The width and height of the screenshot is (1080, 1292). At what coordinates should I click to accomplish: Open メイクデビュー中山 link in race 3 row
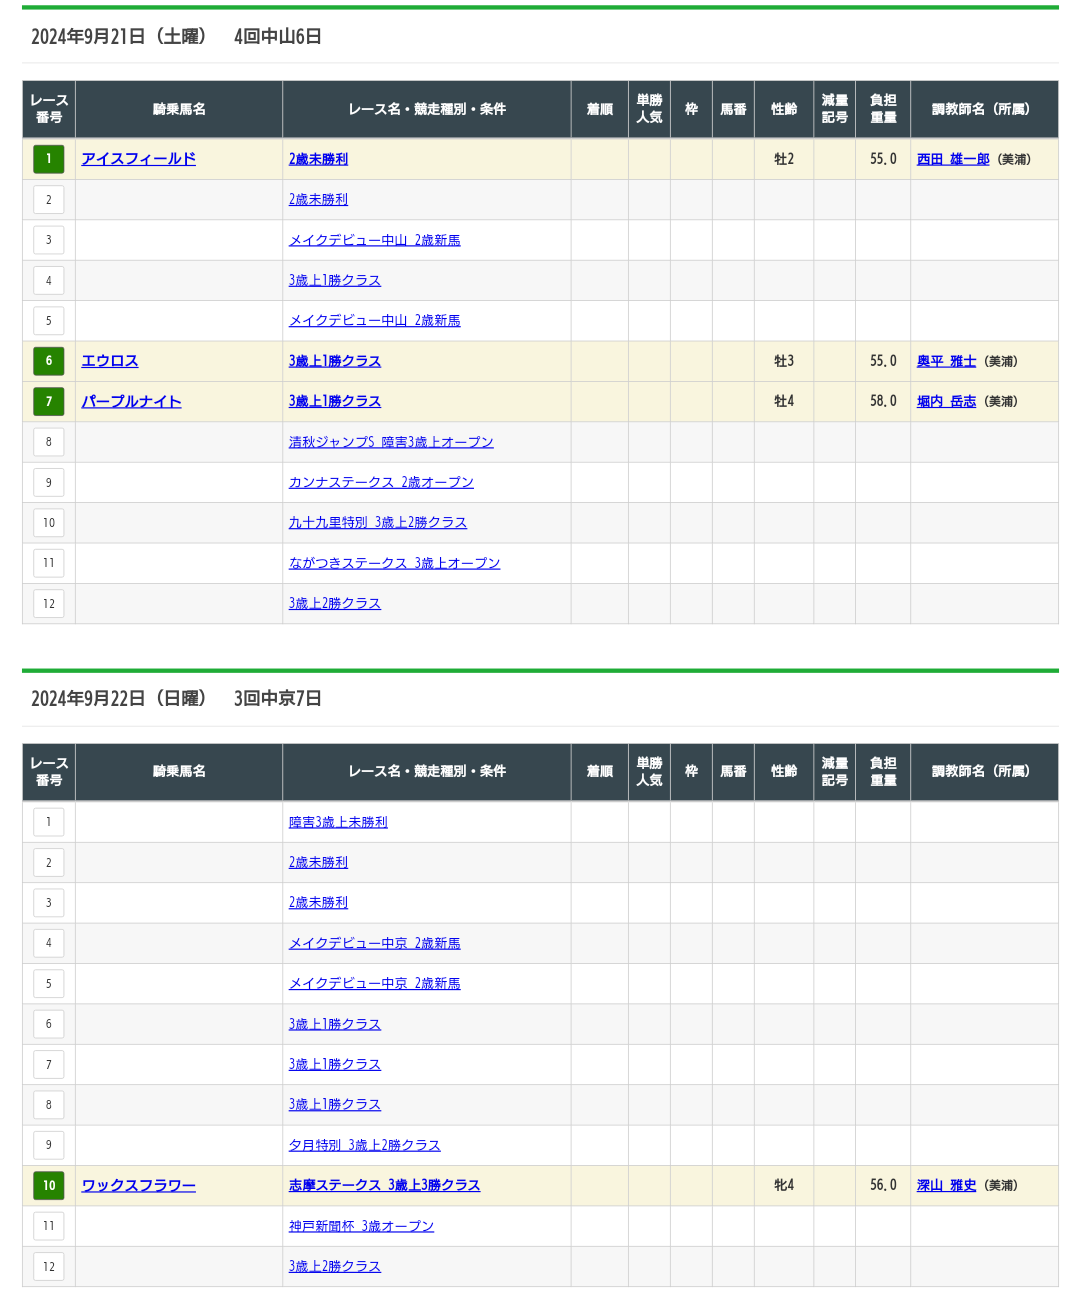[374, 240]
